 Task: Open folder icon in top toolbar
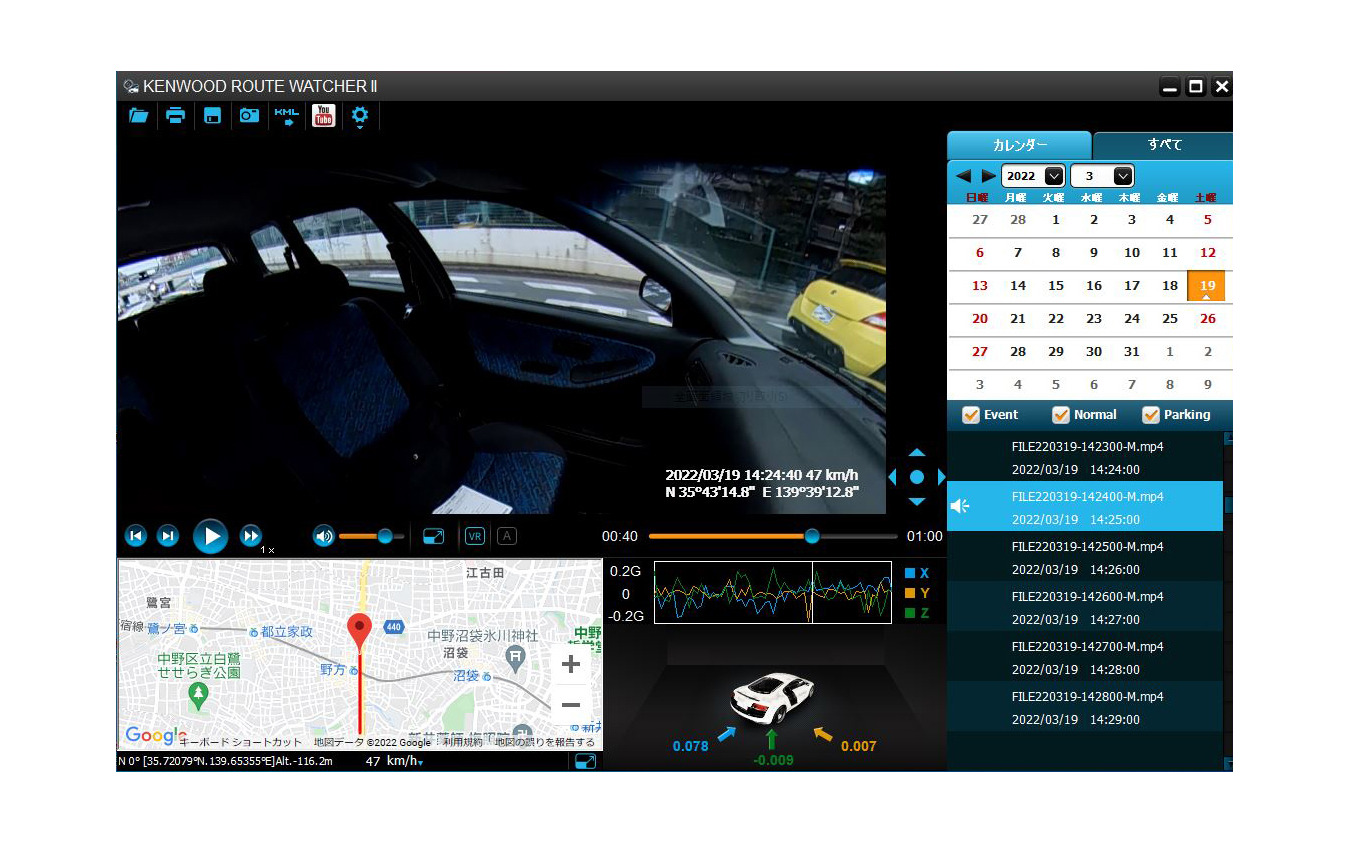(138, 116)
